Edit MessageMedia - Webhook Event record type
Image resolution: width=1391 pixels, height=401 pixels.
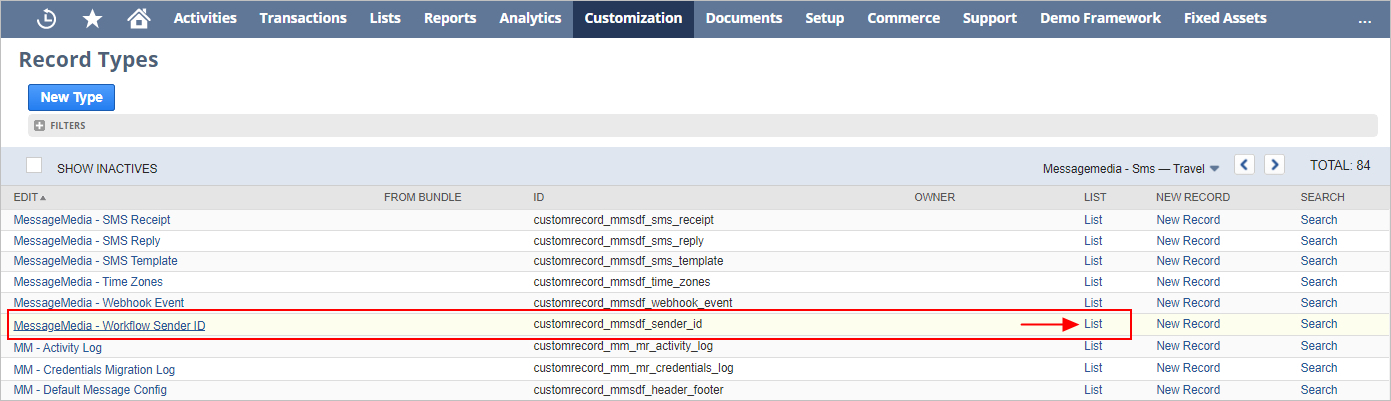click(99, 303)
